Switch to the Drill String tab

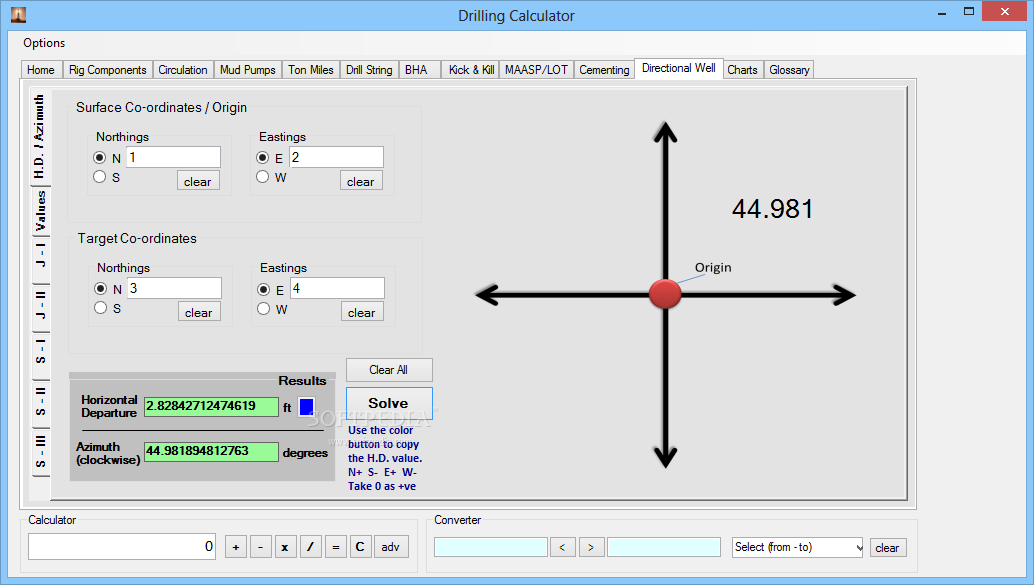pos(369,70)
